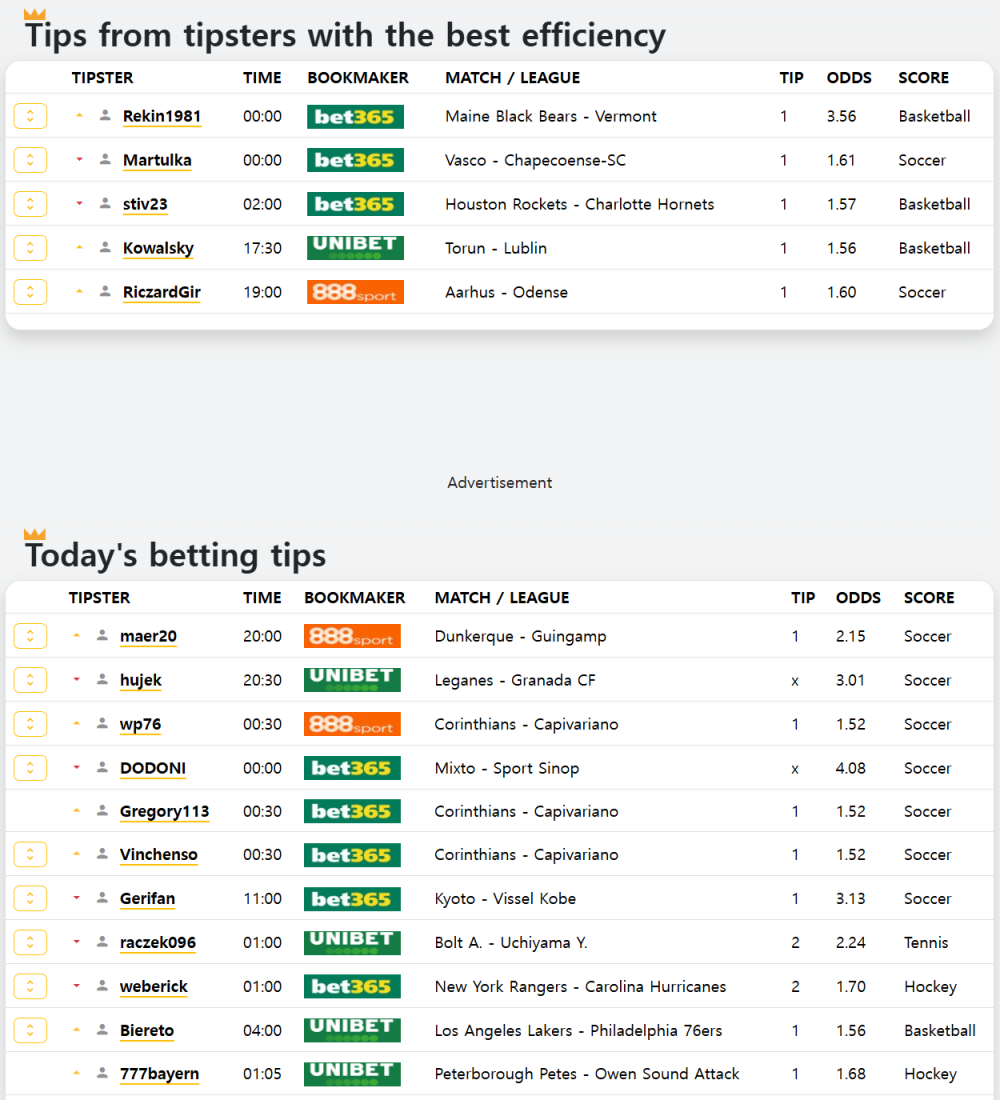Click Unibet logo in Kowalsky row
The height and width of the screenshot is (1100, 1000).
(355, 248)
